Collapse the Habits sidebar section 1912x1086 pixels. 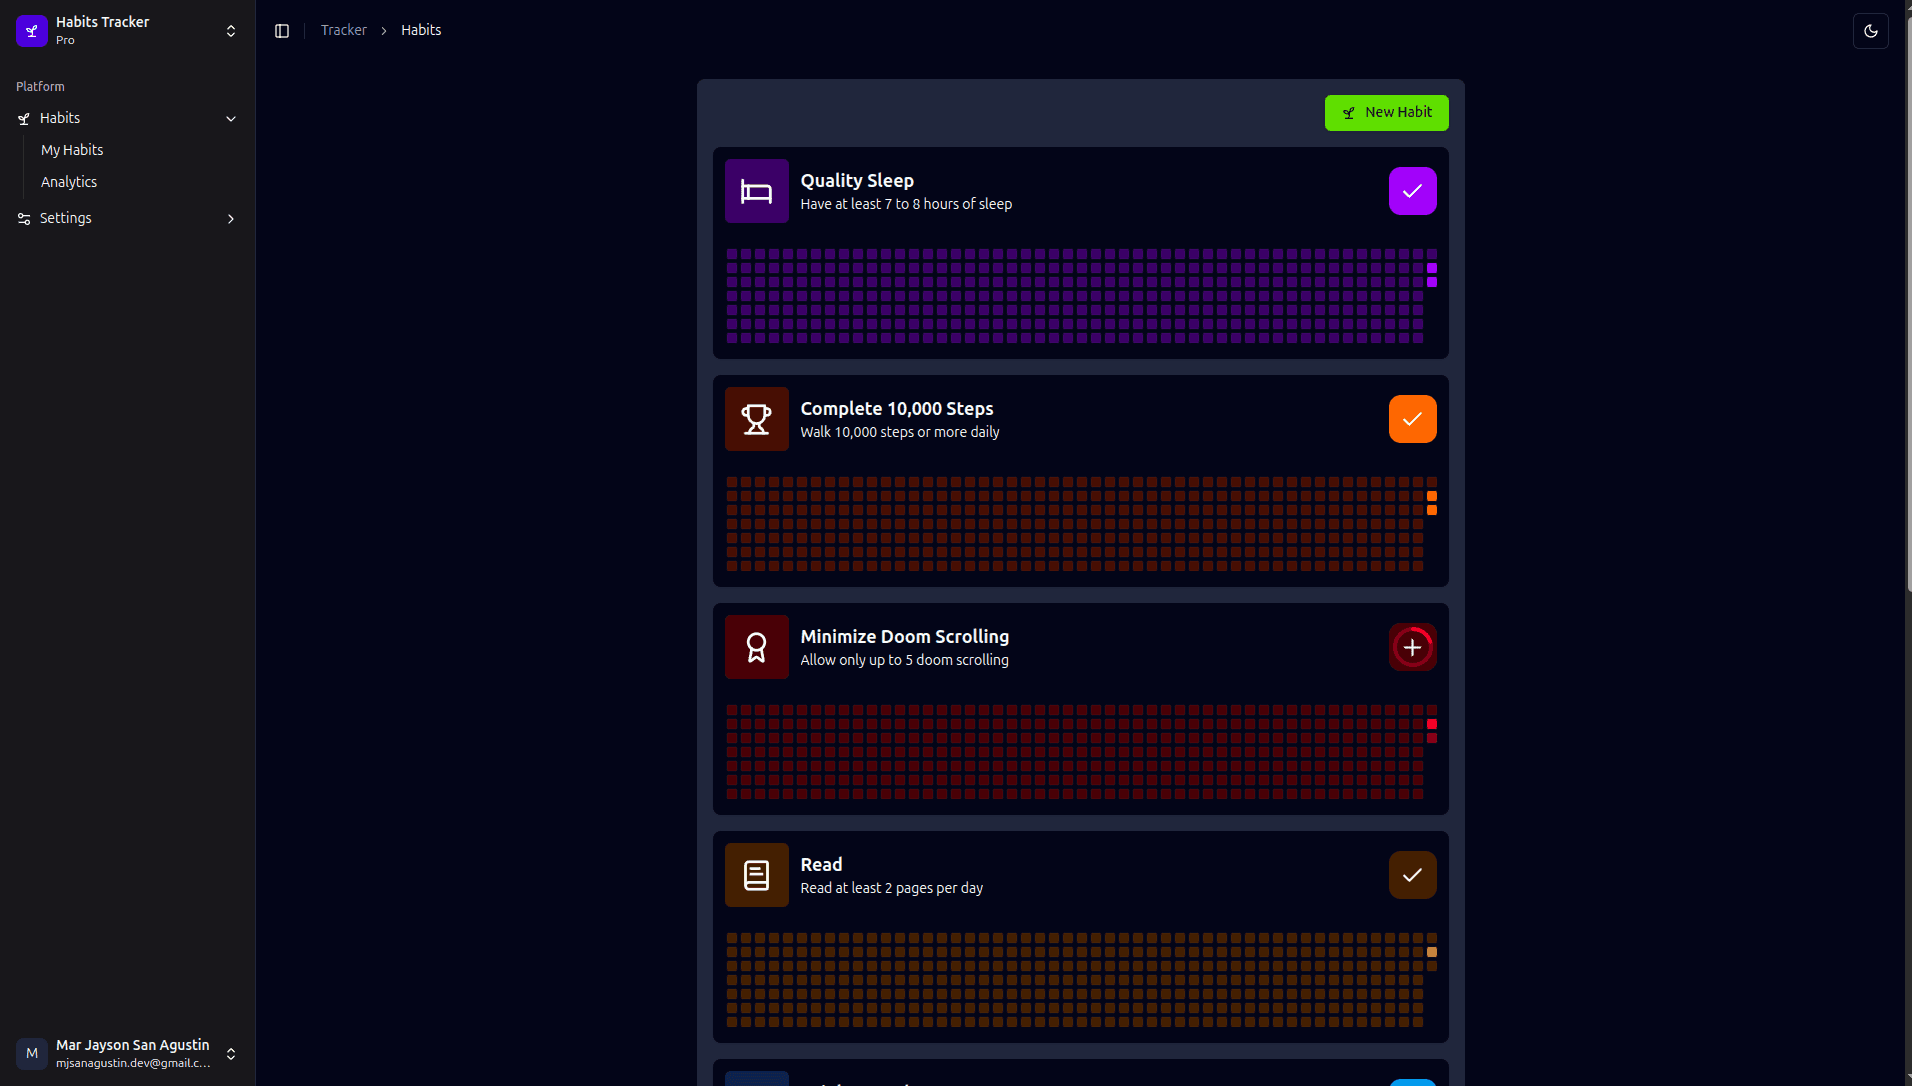click(231, 119)
